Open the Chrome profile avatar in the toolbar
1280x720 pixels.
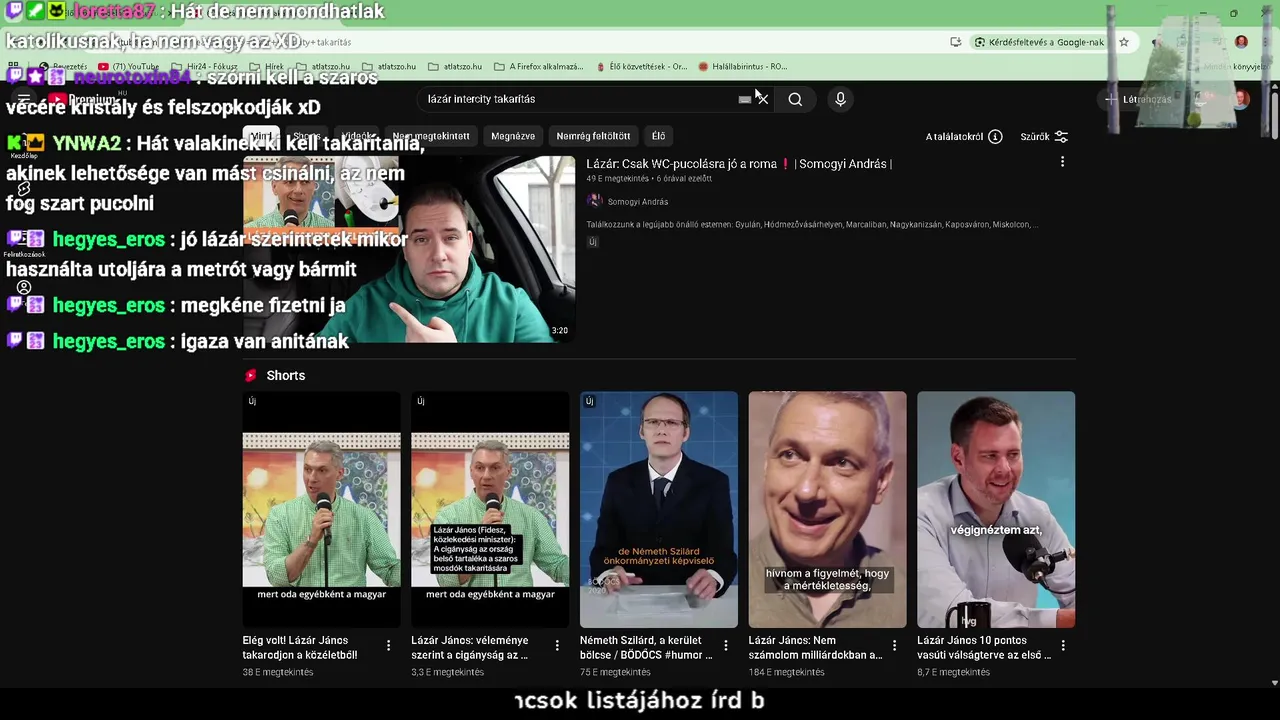(1241, 42)
